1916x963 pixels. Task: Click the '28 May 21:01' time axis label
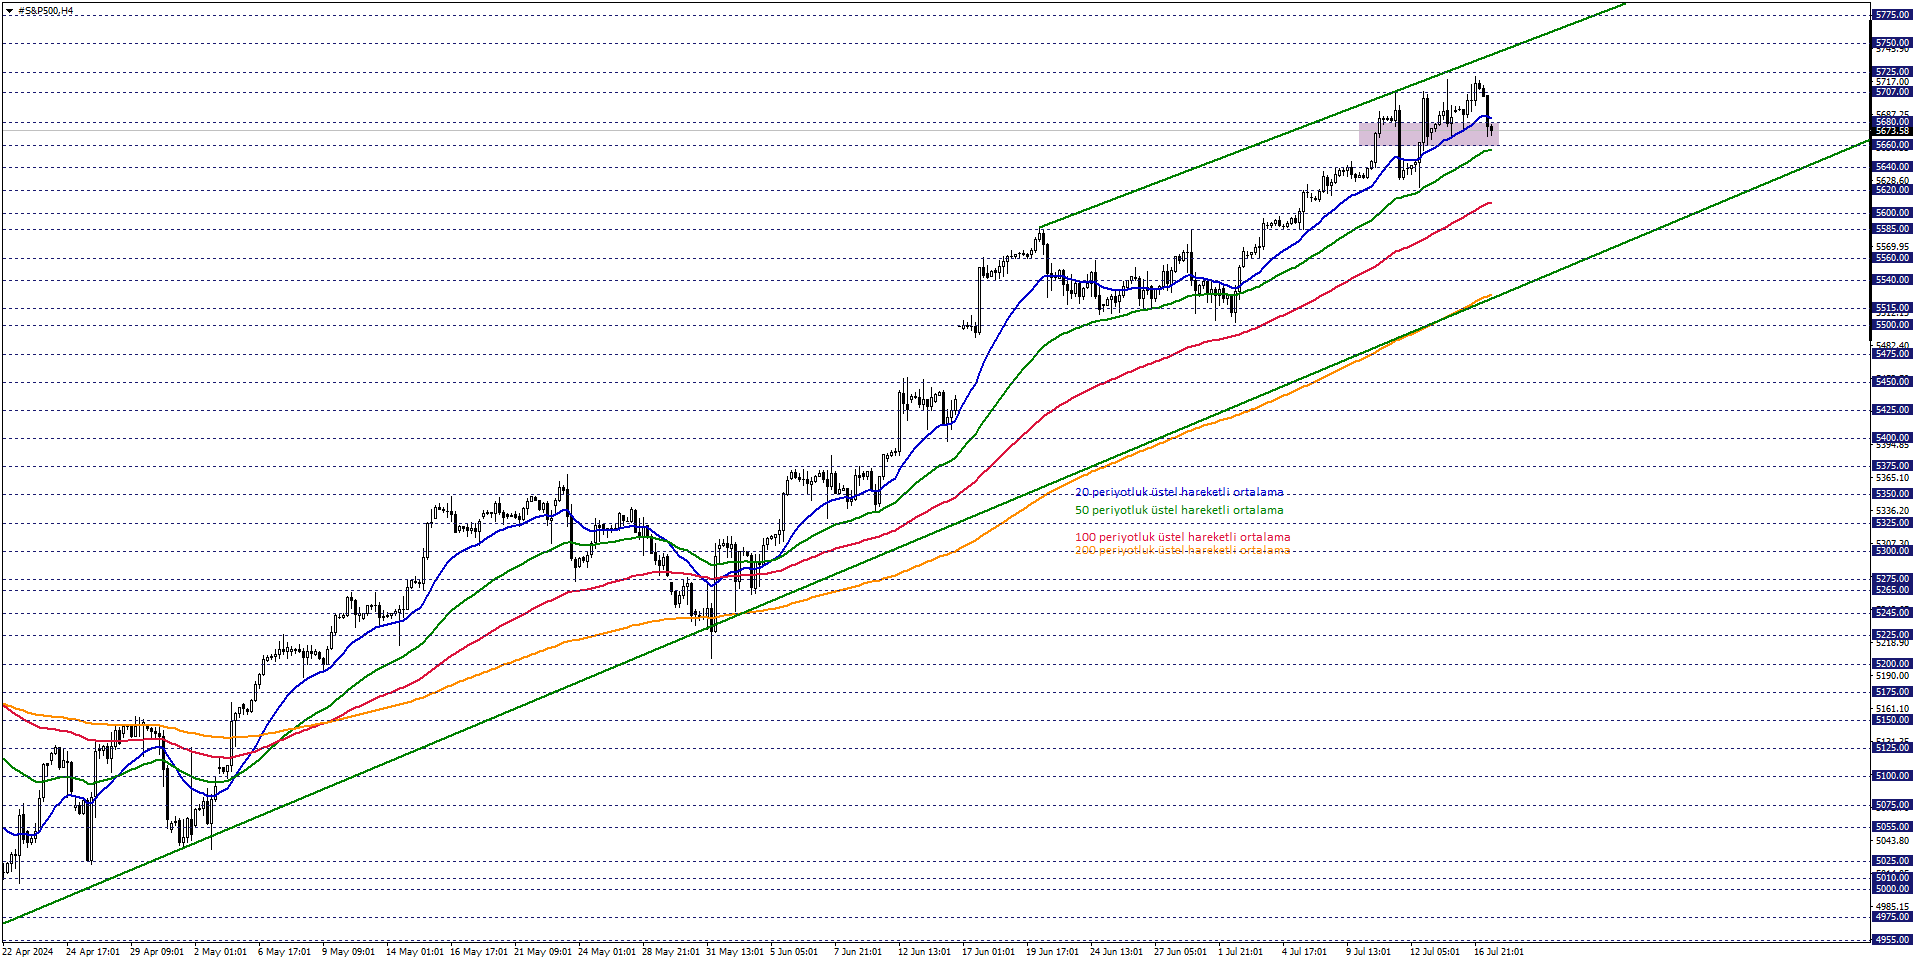[671, 952]
